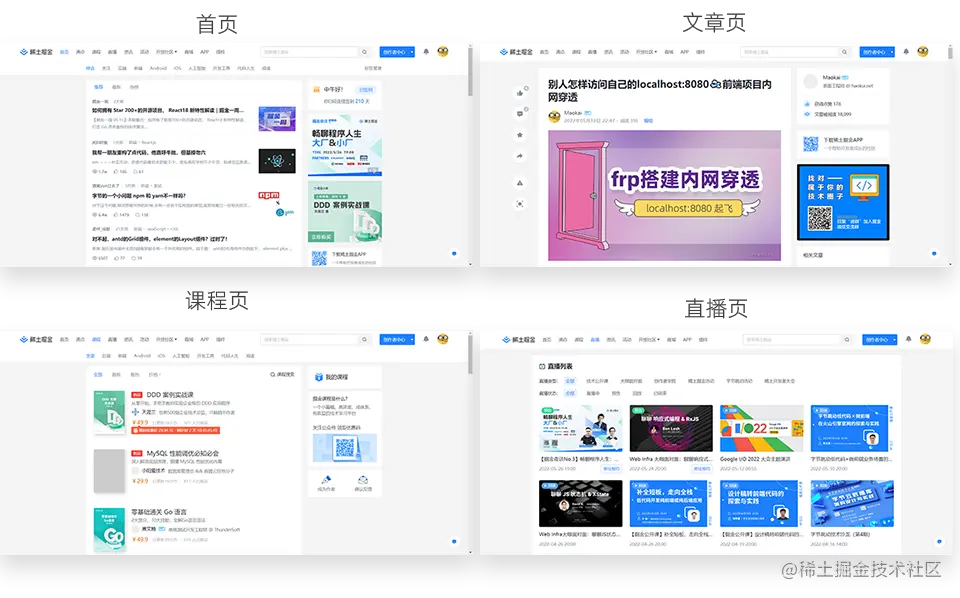Like the article via thumbs-up sidebar icon

[519, 92]
